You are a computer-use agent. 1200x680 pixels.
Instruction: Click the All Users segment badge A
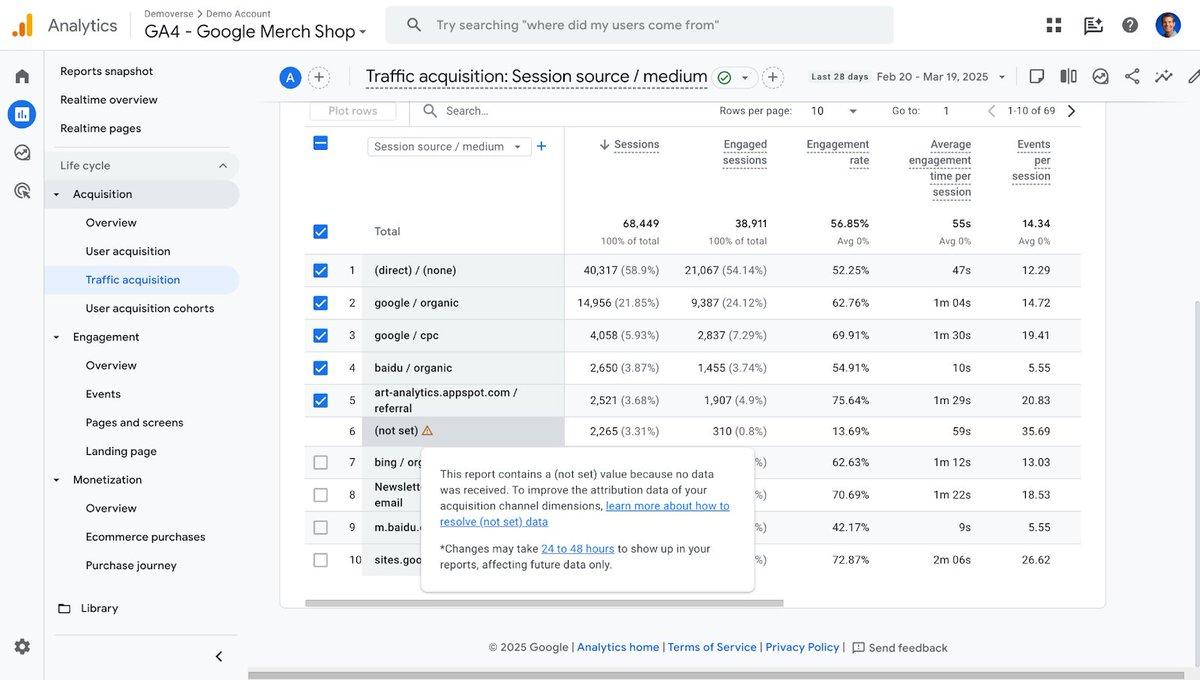[290, 77]
